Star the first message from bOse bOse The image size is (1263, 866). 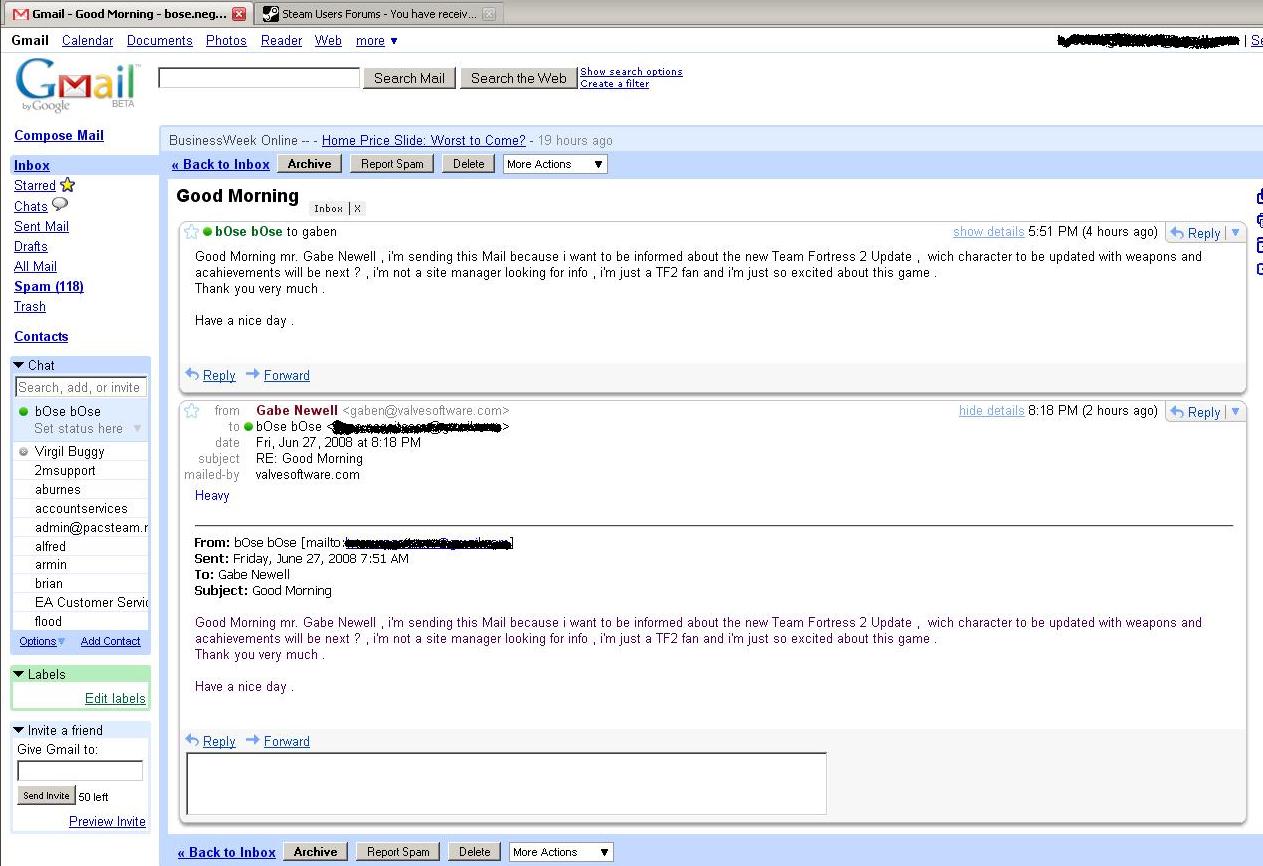[192, 231]
